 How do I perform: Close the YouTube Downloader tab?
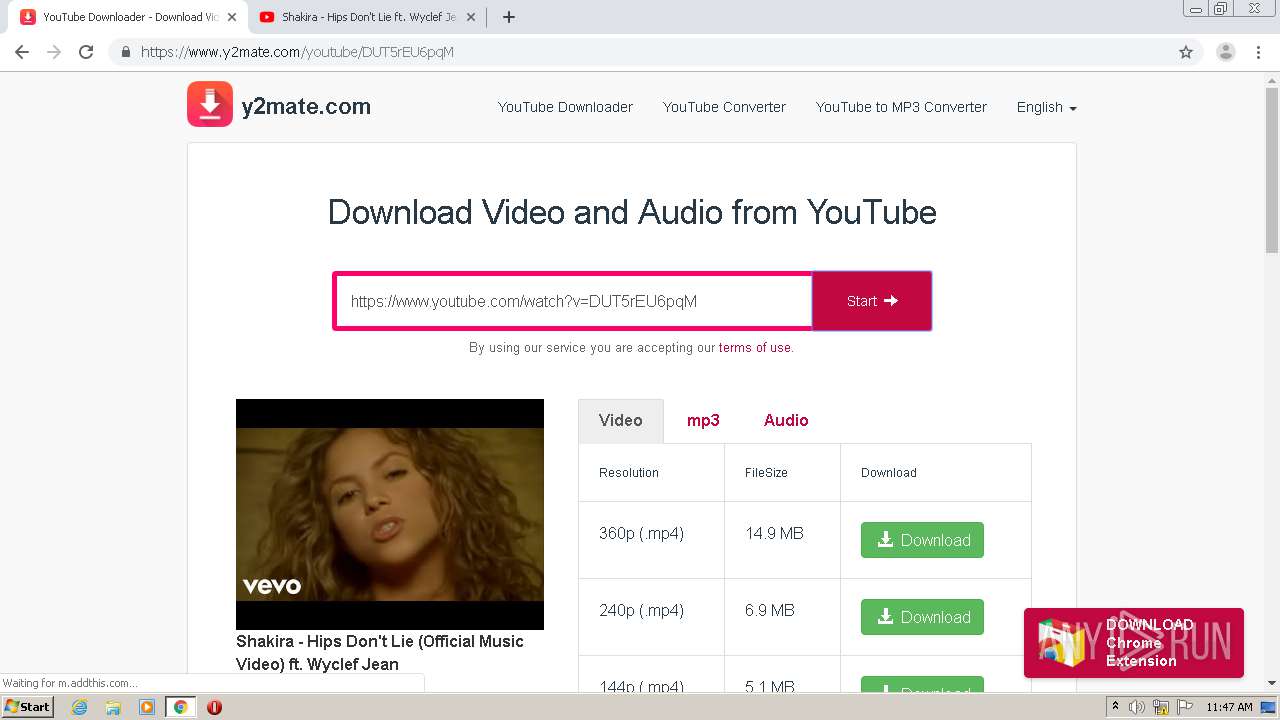[233, 17]
